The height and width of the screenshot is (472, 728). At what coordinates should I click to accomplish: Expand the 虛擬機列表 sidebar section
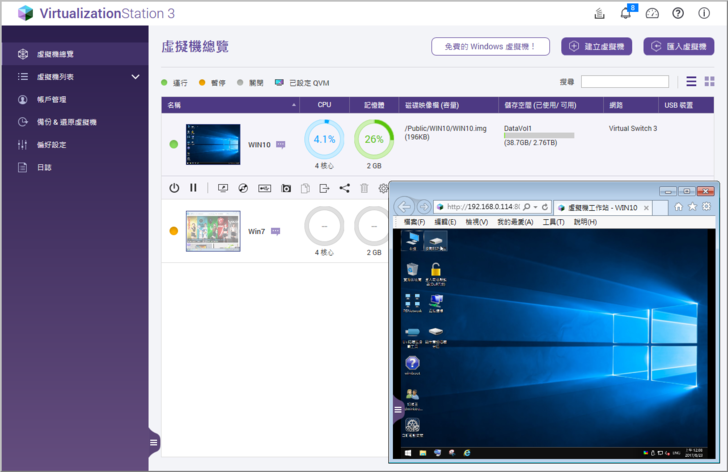click(x=135, y=76)
